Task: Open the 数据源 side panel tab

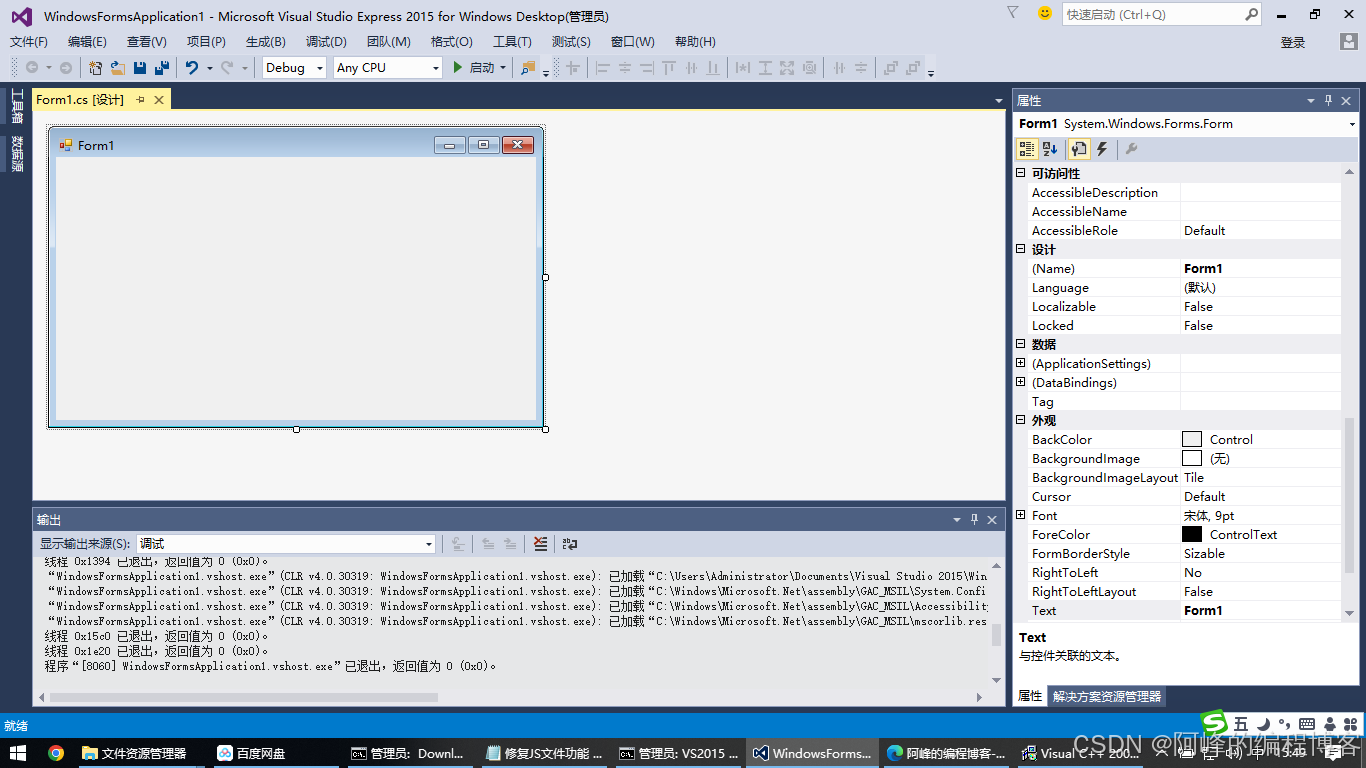Action: [17, 153]
